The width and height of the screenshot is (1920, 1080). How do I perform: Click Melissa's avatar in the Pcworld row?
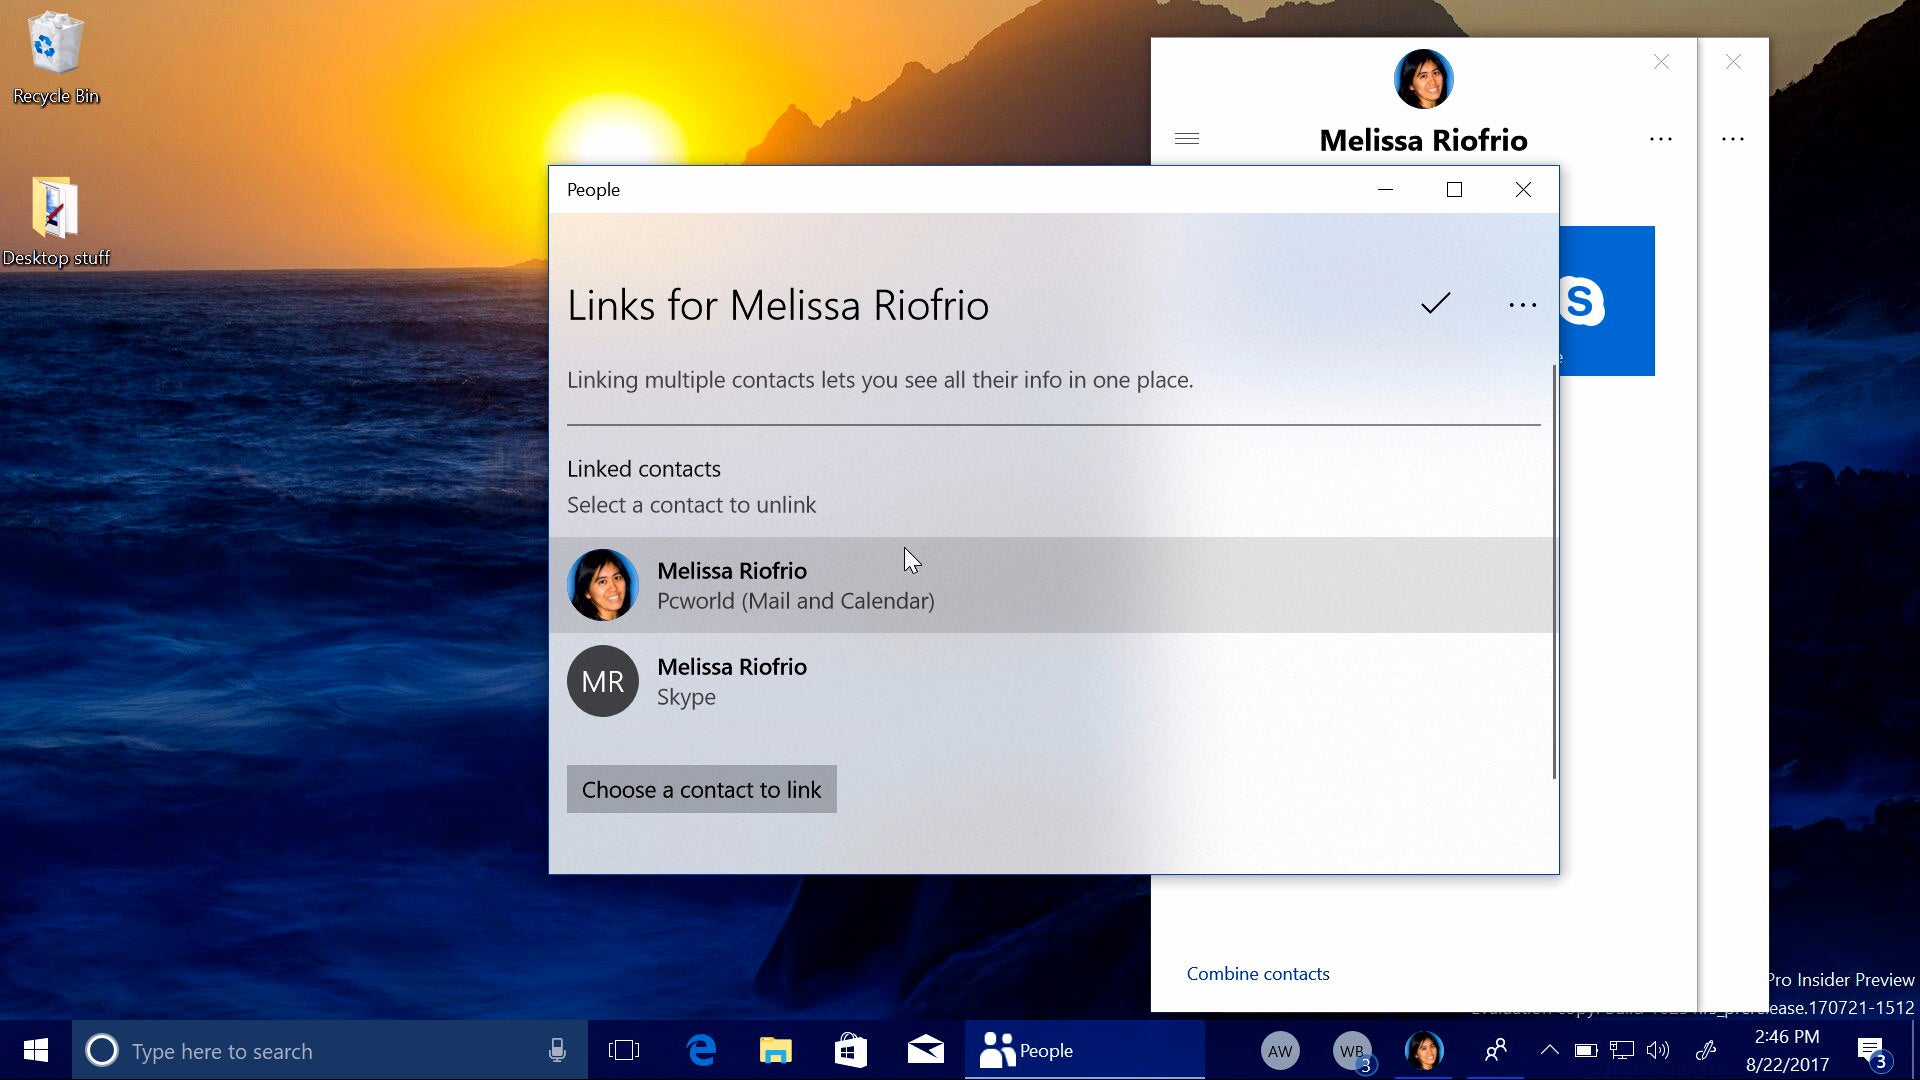pyautogui.click(x=603, y=585)
